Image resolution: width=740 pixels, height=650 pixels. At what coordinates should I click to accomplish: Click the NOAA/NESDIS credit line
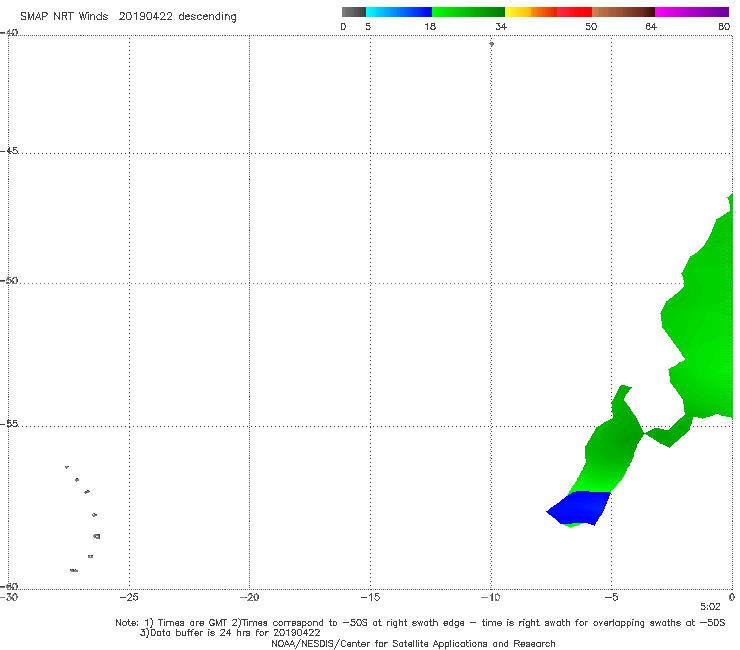[x=413, y=643]
